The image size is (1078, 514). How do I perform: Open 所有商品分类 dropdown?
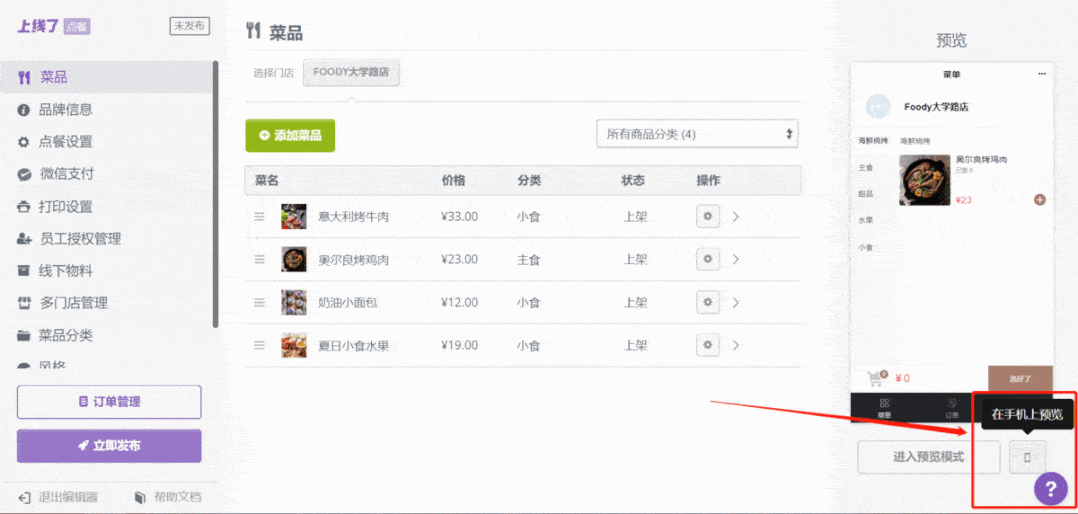(x=697, y=134)
